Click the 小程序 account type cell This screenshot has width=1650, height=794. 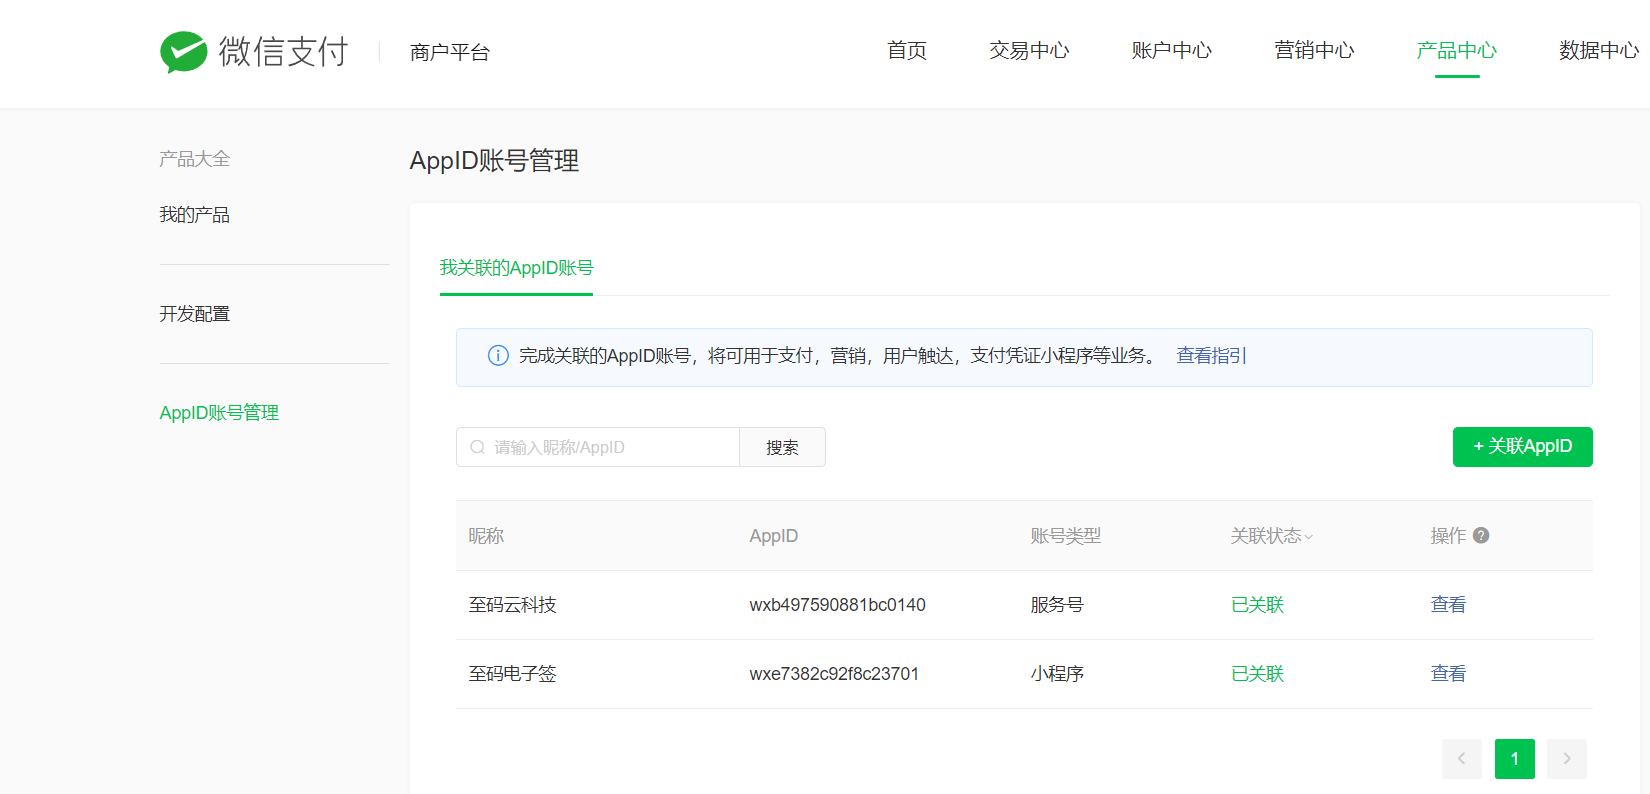click(x=1057, y=674)
